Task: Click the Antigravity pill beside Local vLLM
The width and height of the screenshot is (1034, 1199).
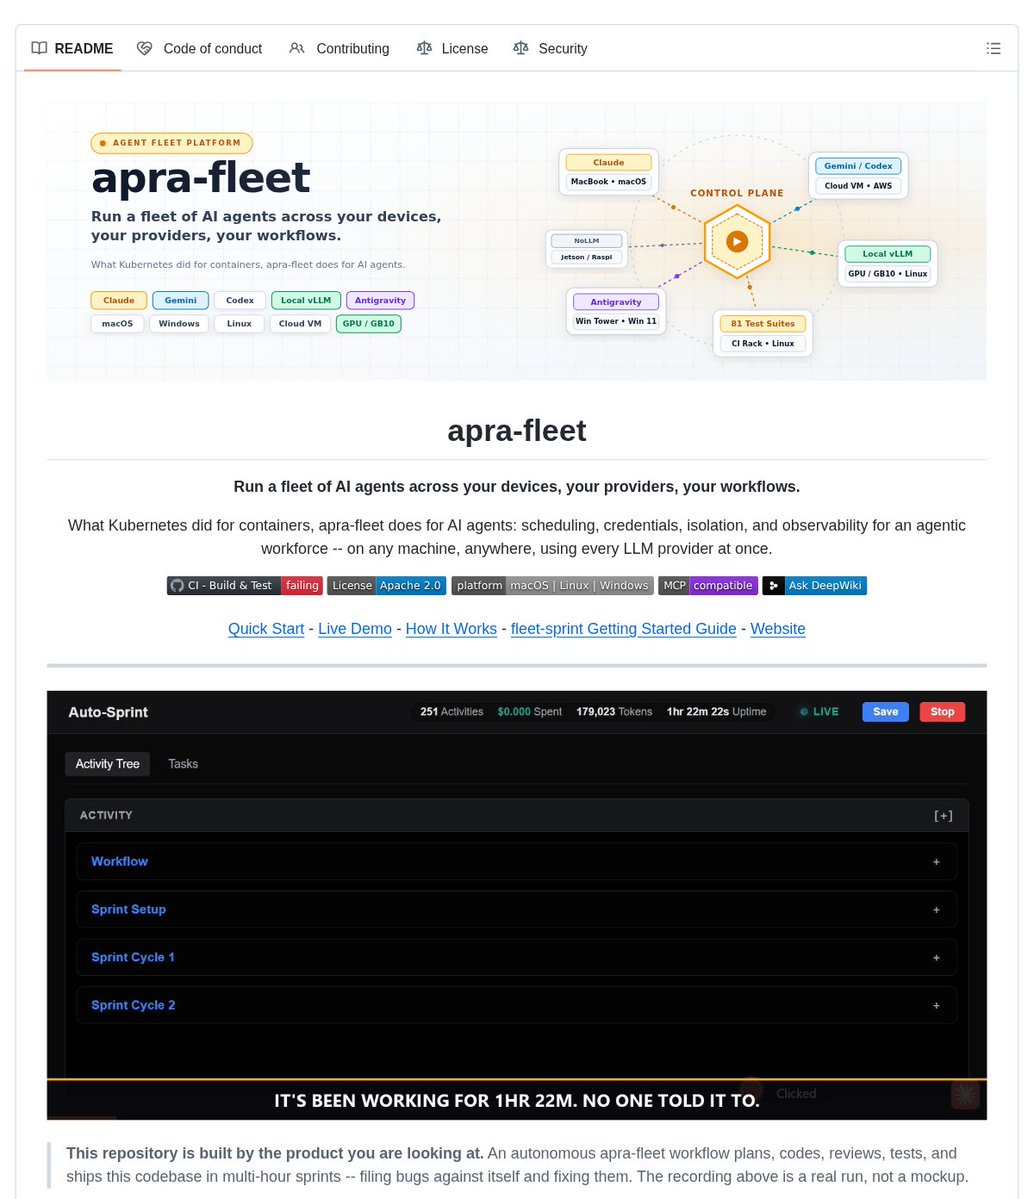Action: [380, 301]
